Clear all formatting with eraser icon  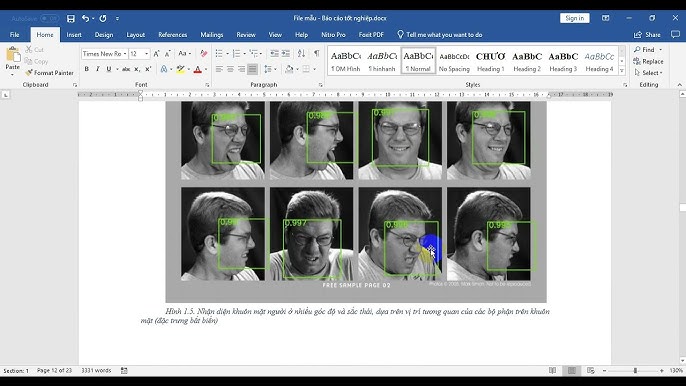pyautogui.click(x=203, y=53)
